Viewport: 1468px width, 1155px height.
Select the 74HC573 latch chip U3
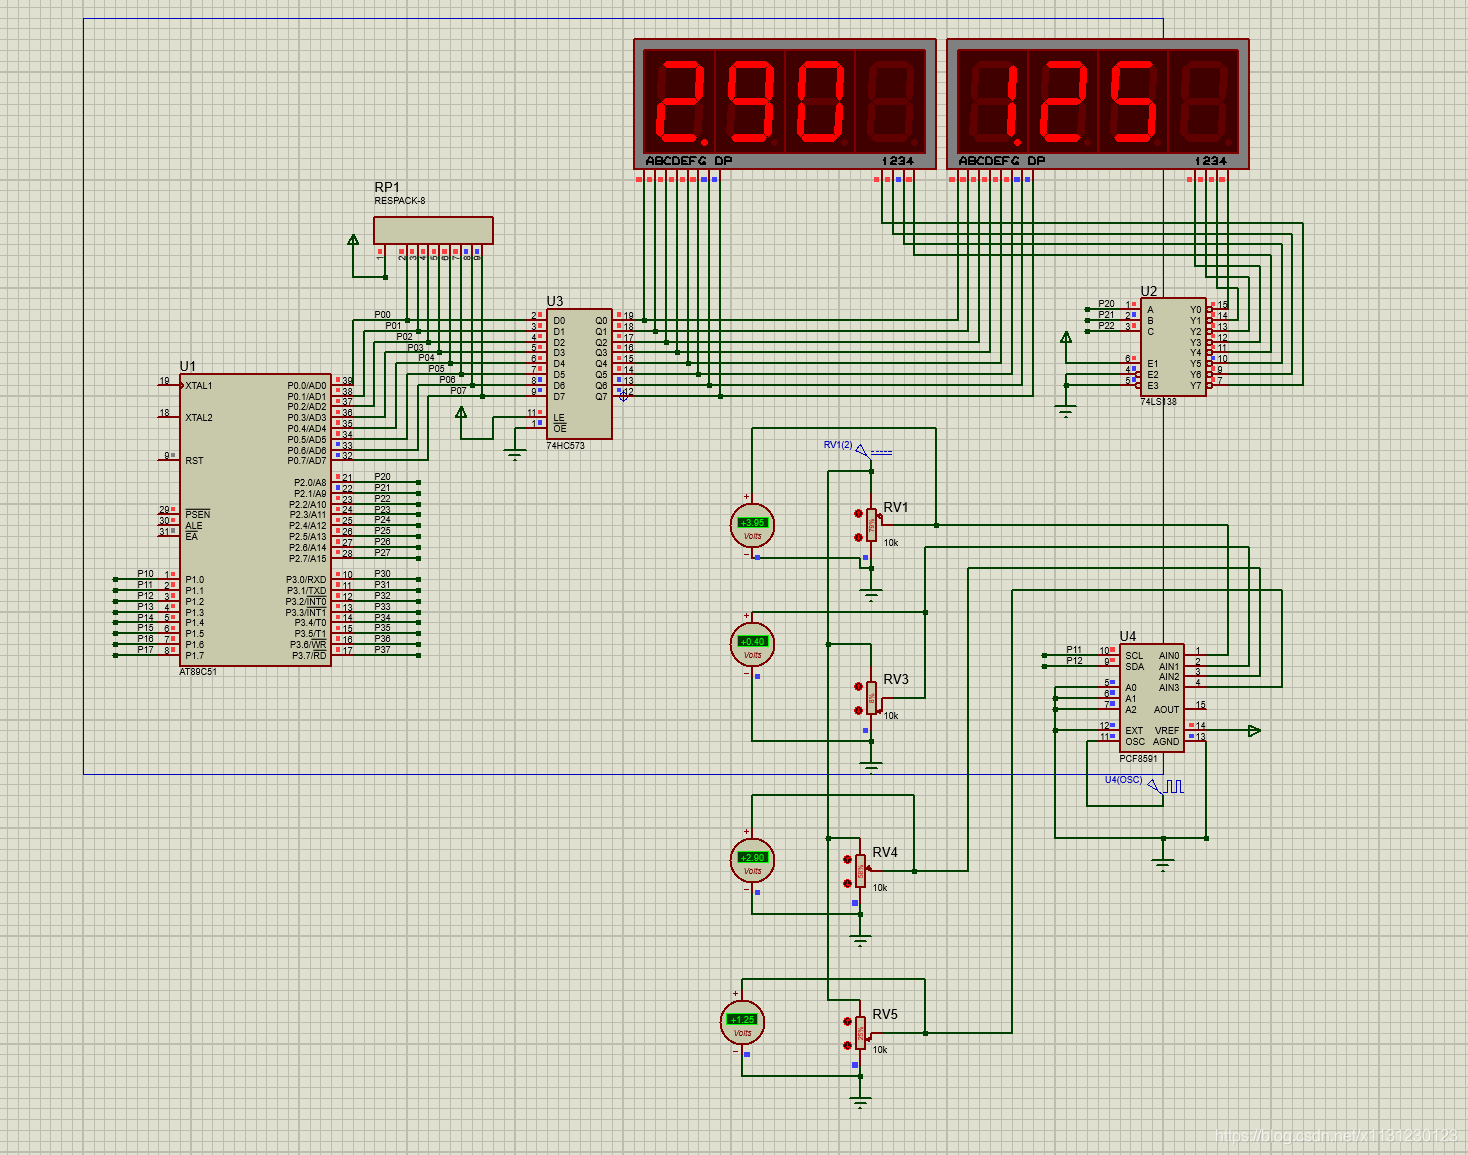579,374
